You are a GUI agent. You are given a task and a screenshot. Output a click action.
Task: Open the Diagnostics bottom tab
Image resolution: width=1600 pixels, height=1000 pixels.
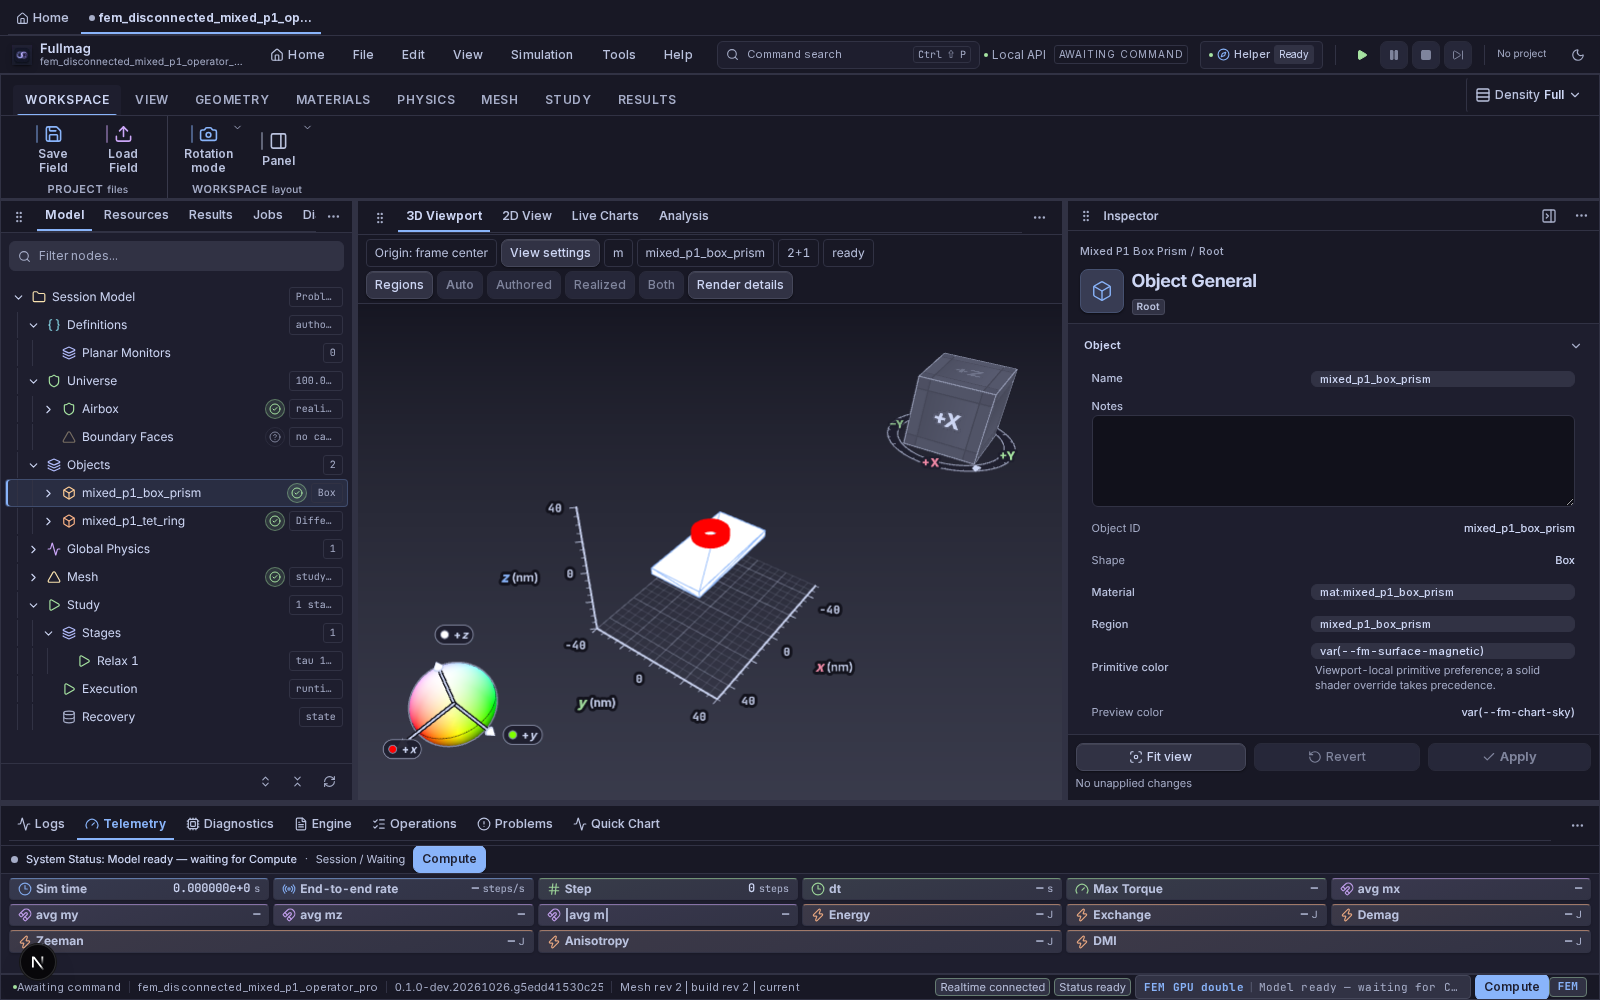click(x=230, y=824)
